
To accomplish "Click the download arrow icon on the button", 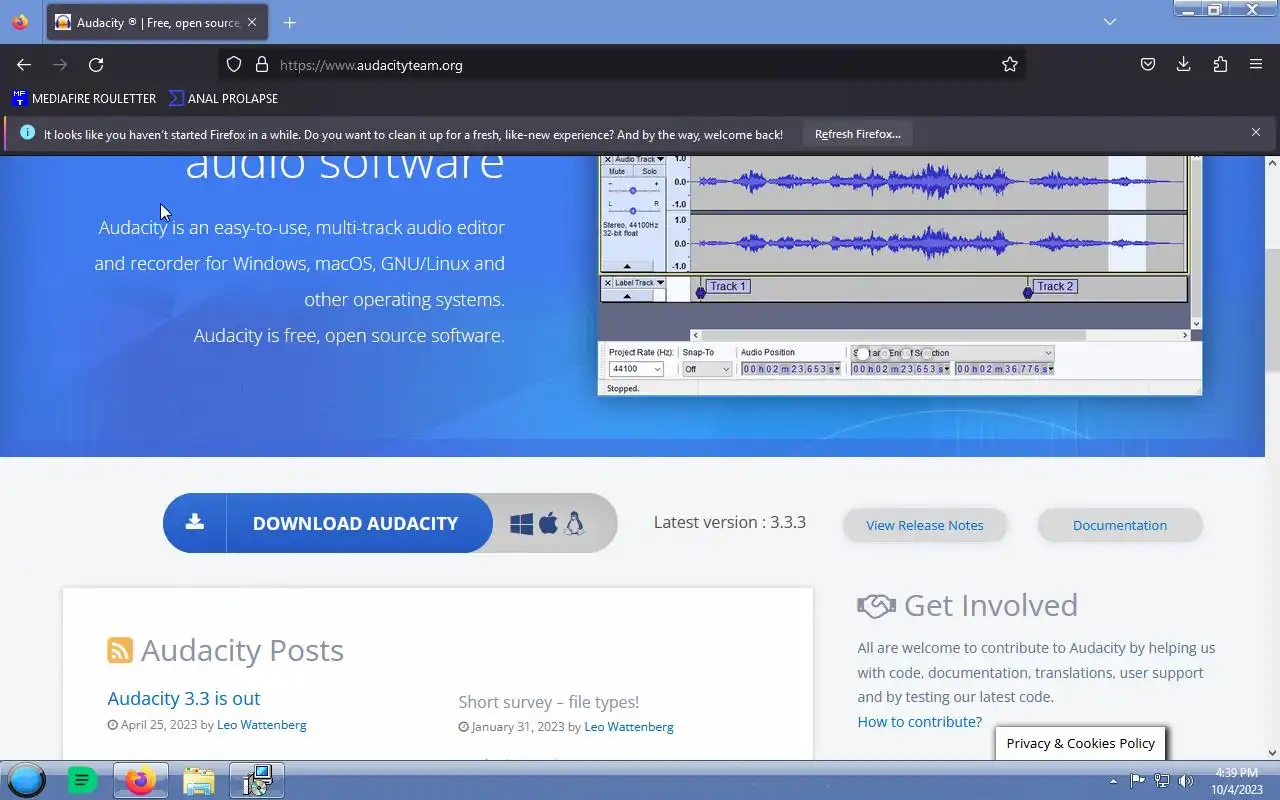I will pyautogui.click(x=195, y=522).
